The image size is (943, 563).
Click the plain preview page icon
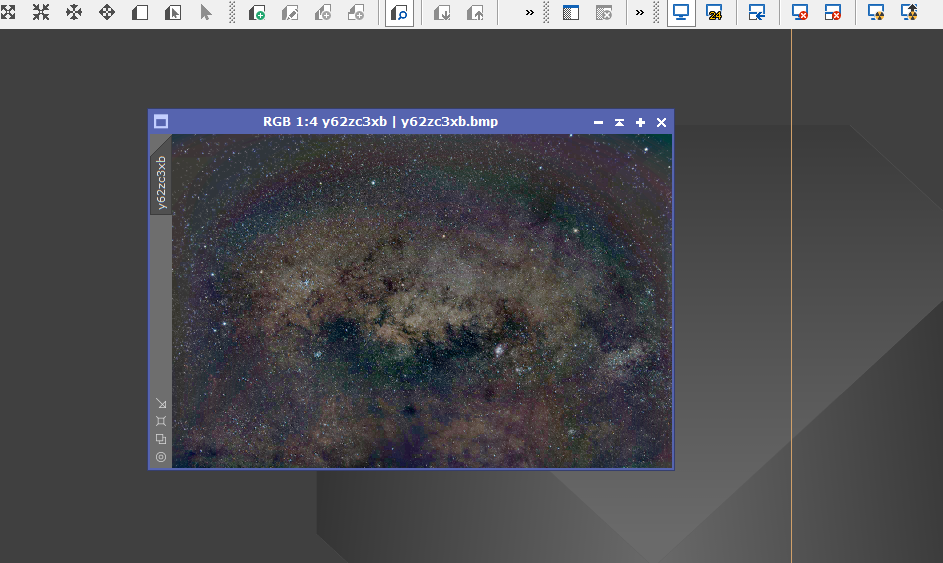pyautogui.click(x=140, y=12)
